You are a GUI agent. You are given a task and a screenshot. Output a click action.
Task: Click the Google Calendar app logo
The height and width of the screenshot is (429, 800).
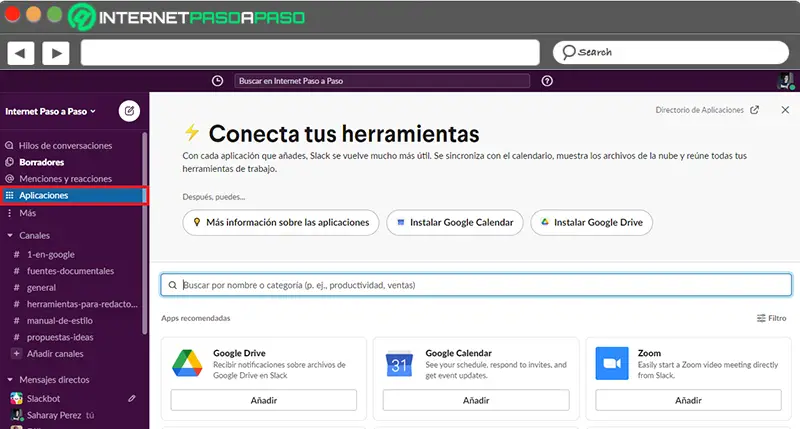point(399,364)
